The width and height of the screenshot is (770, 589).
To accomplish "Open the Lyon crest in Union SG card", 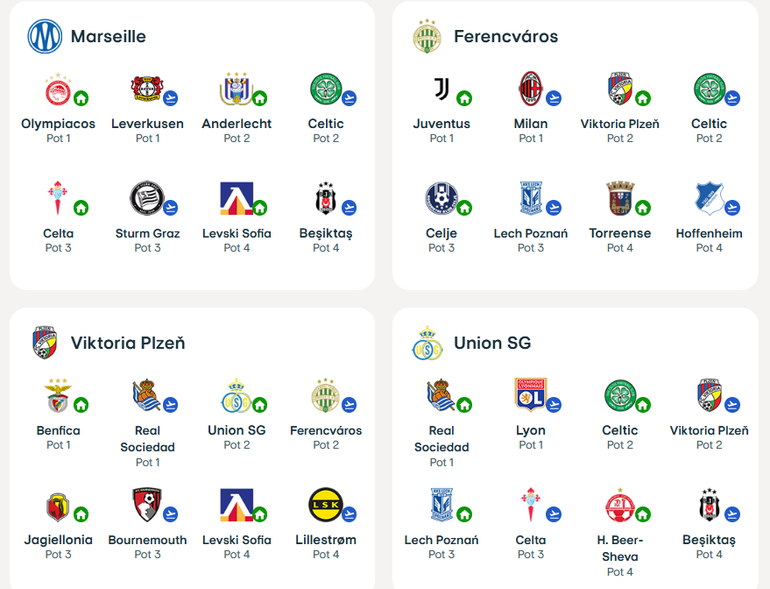I will coord(530,395).
